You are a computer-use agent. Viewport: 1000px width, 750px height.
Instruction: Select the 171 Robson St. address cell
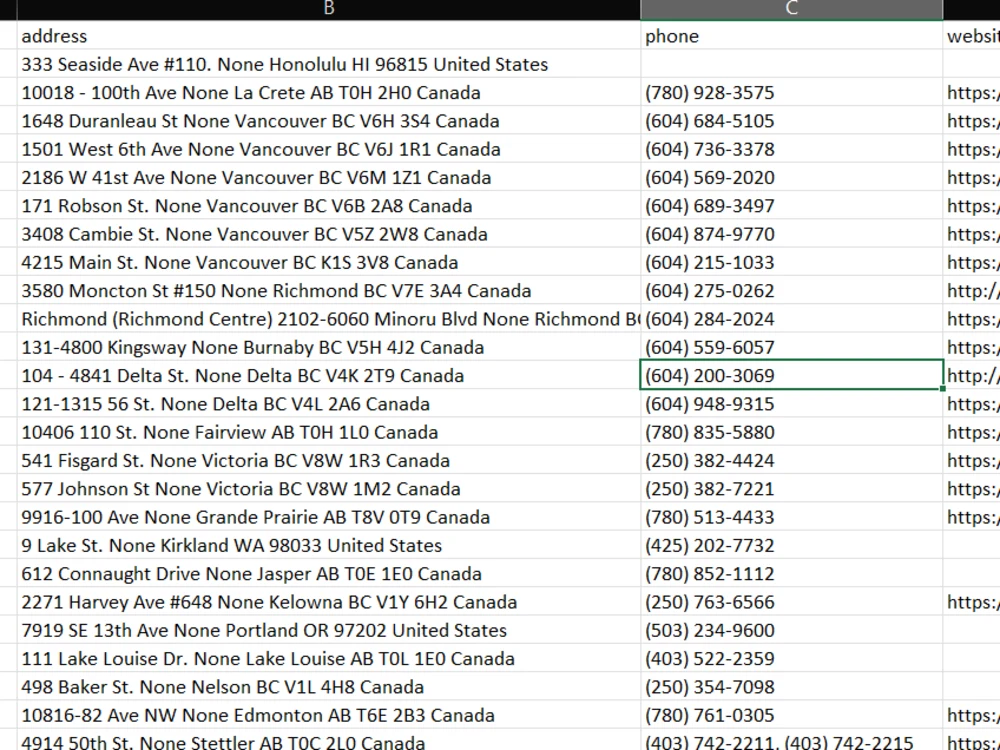[328, 205]
